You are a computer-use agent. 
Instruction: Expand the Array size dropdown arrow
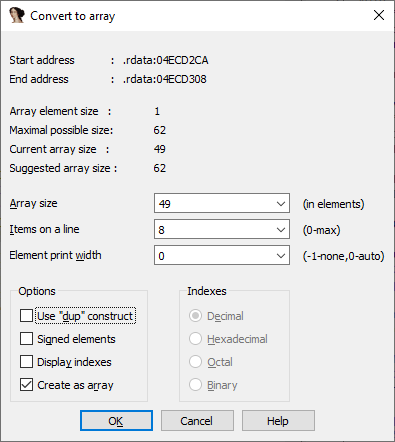pos(281,203)
